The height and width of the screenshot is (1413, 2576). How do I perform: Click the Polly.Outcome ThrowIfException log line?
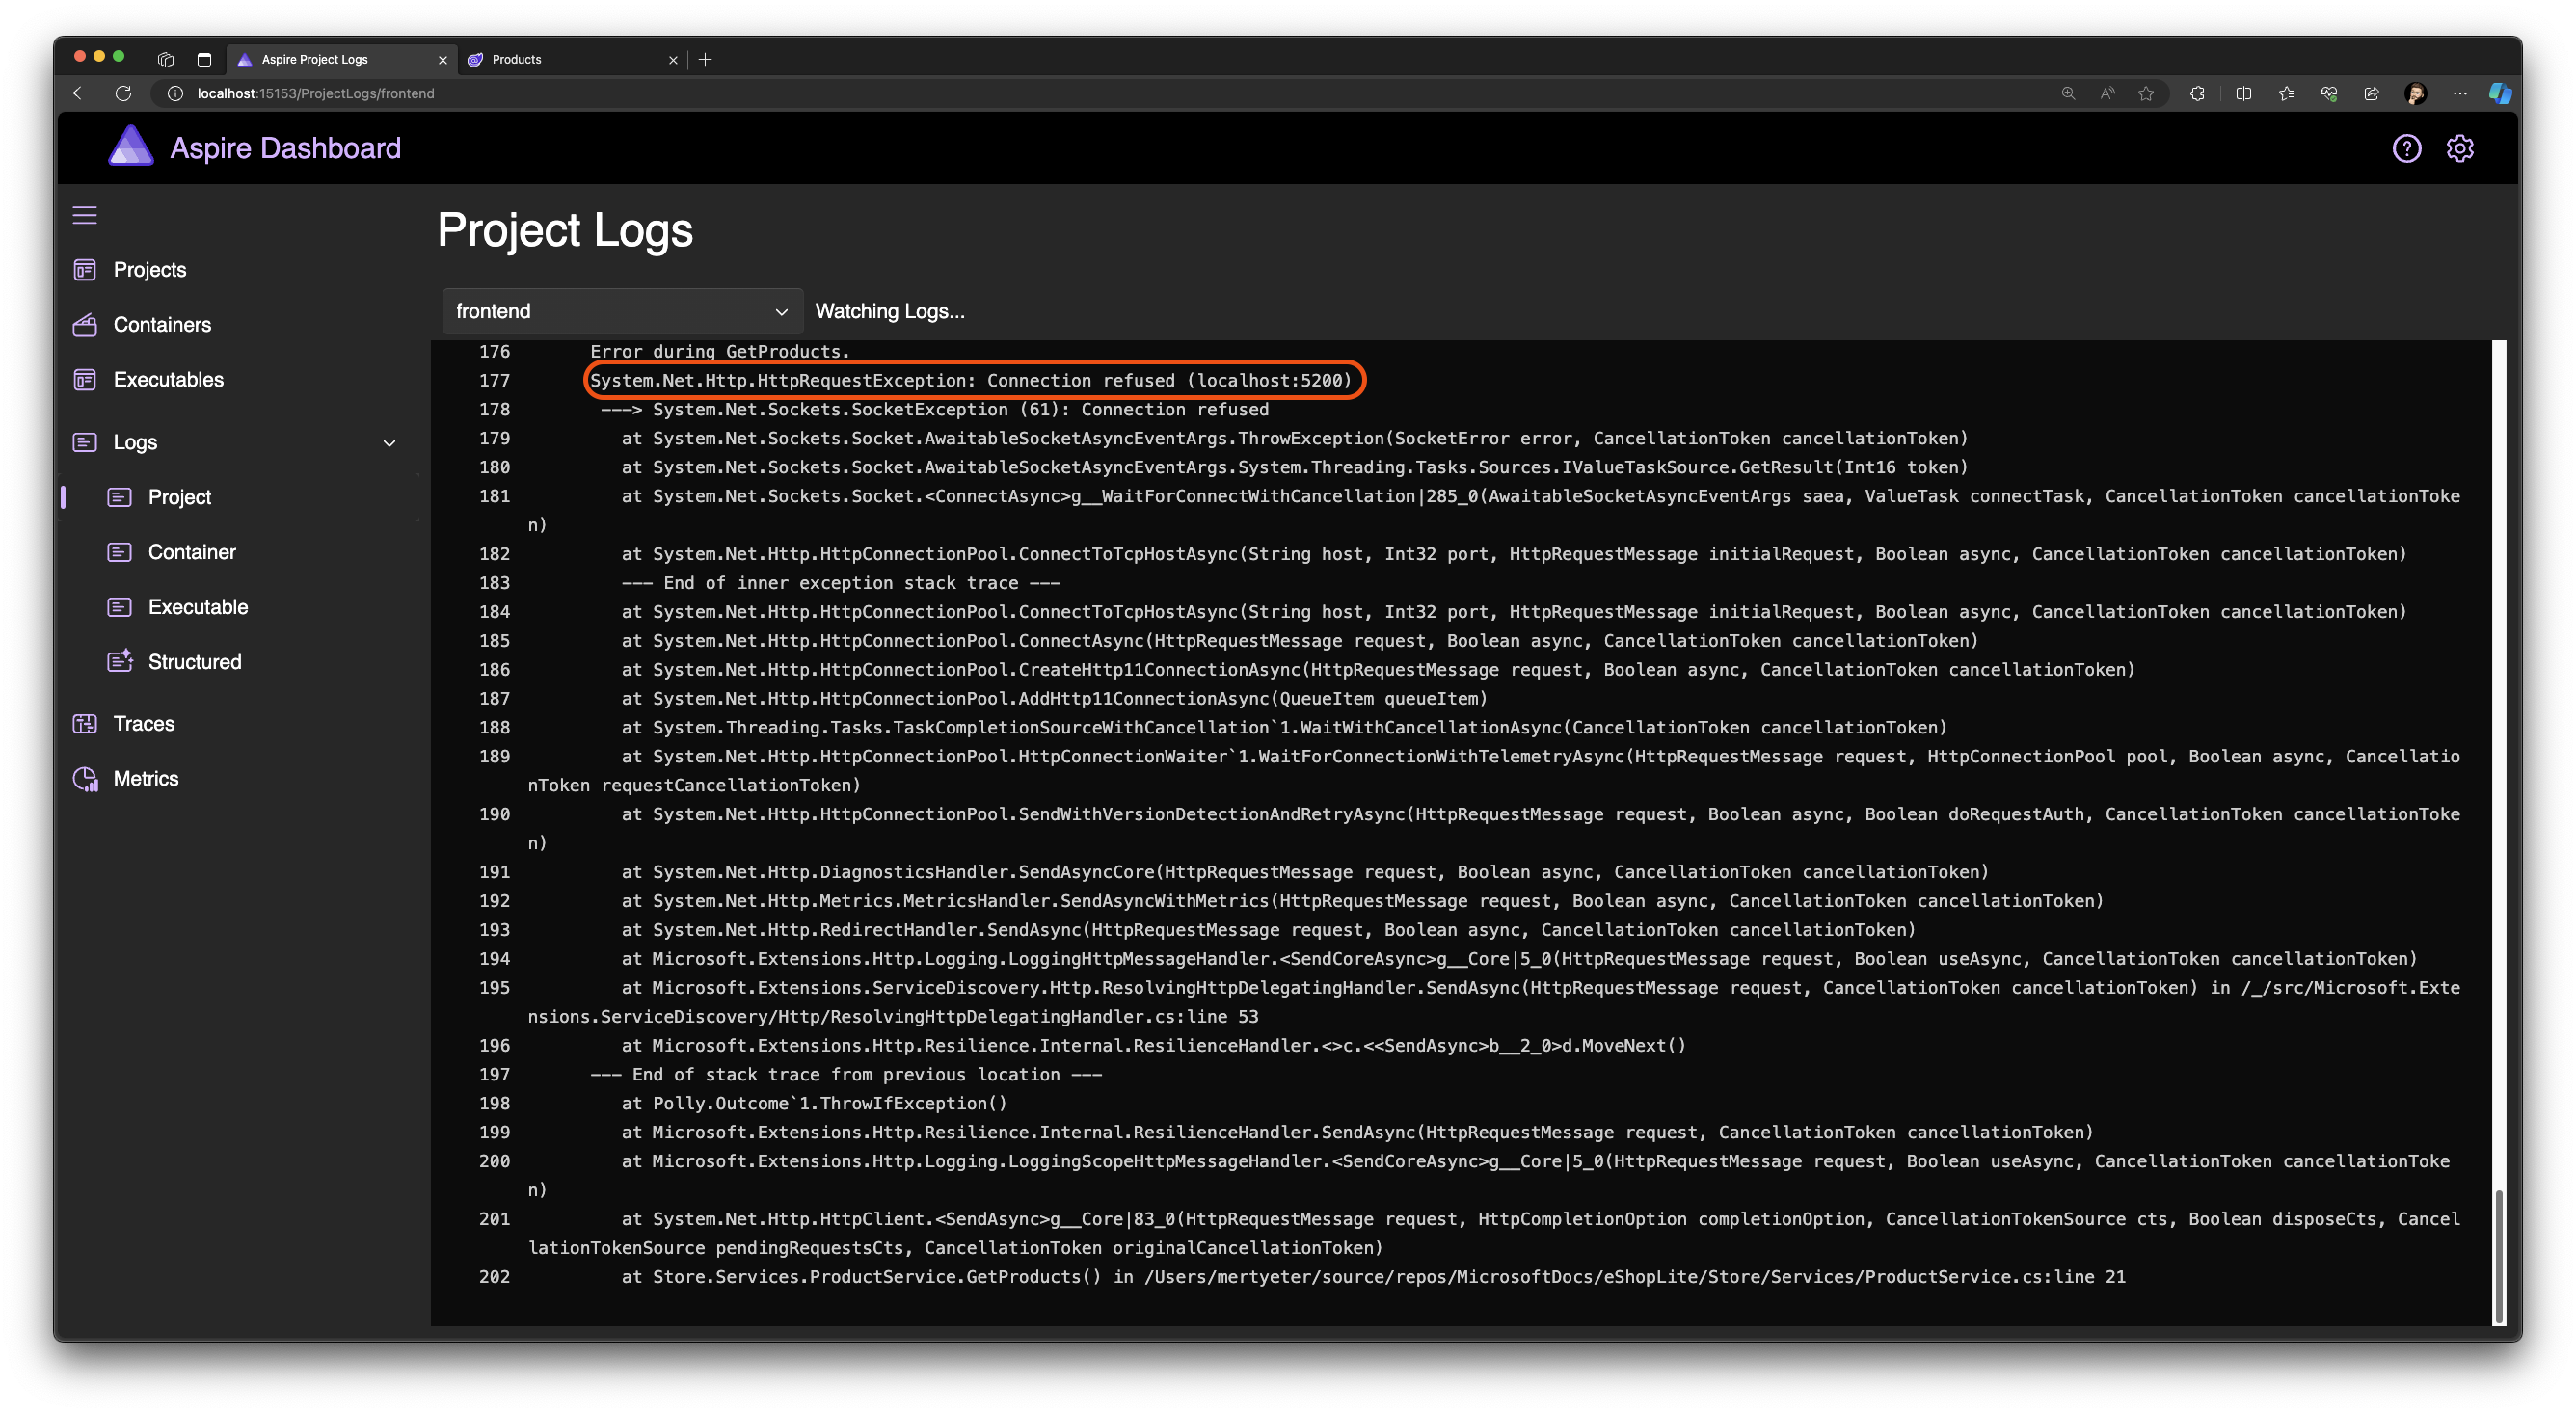(x=814, y=1103)
